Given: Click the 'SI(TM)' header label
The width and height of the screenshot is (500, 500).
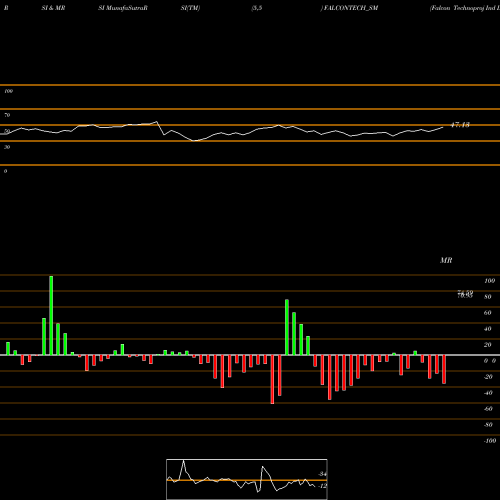Looking at the screenshot, I should [x=190, y=8].
